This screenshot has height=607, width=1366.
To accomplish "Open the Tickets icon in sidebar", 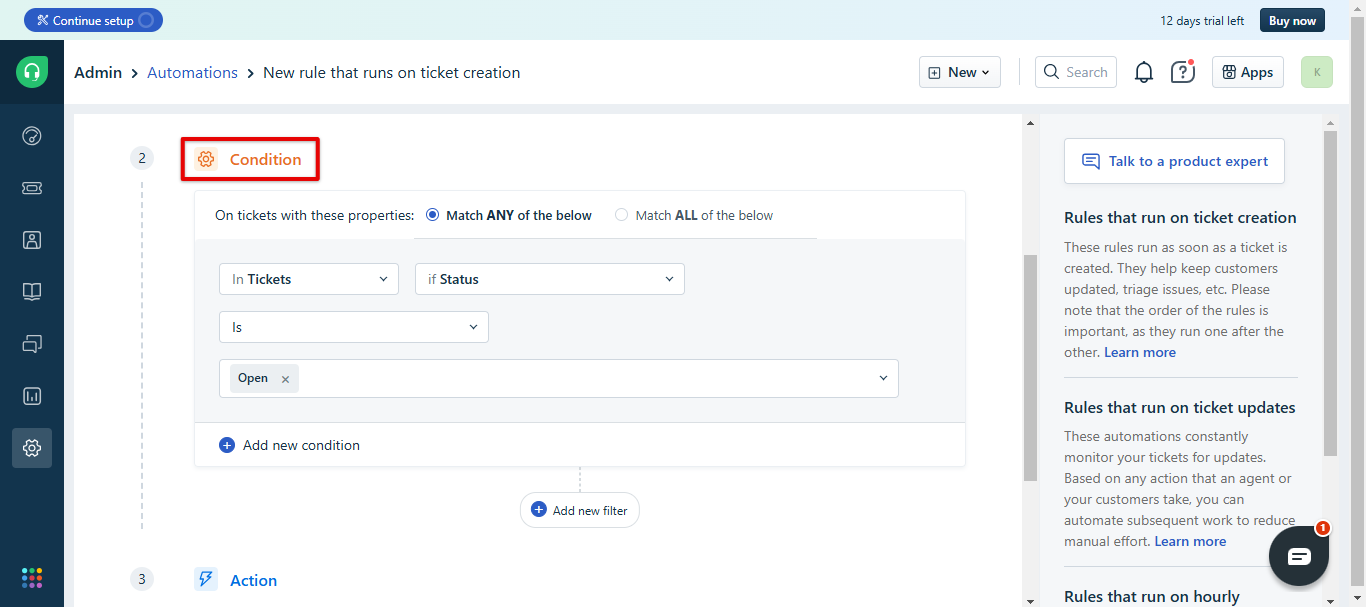I will pos(32,188).
